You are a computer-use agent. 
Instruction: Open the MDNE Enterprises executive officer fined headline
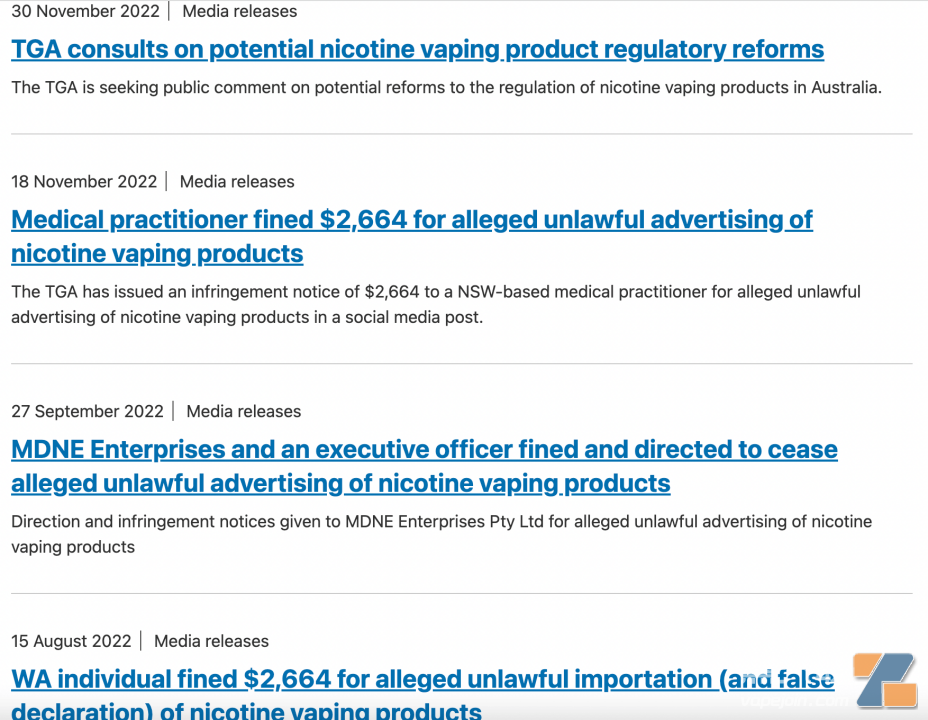[424, 450]
